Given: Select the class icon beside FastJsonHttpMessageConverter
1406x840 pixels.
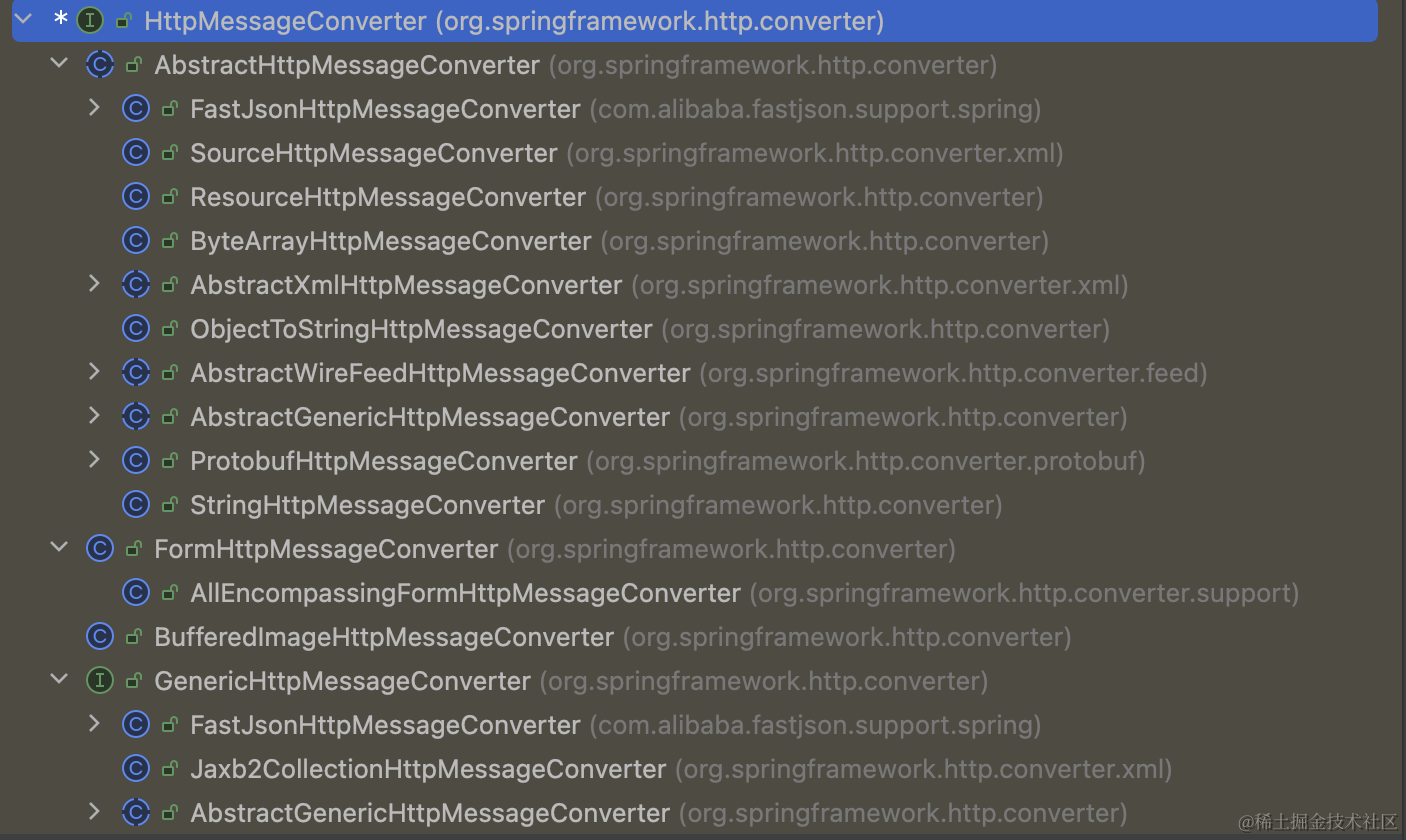Looking at the screenshot, I should [x=136, y=108].
